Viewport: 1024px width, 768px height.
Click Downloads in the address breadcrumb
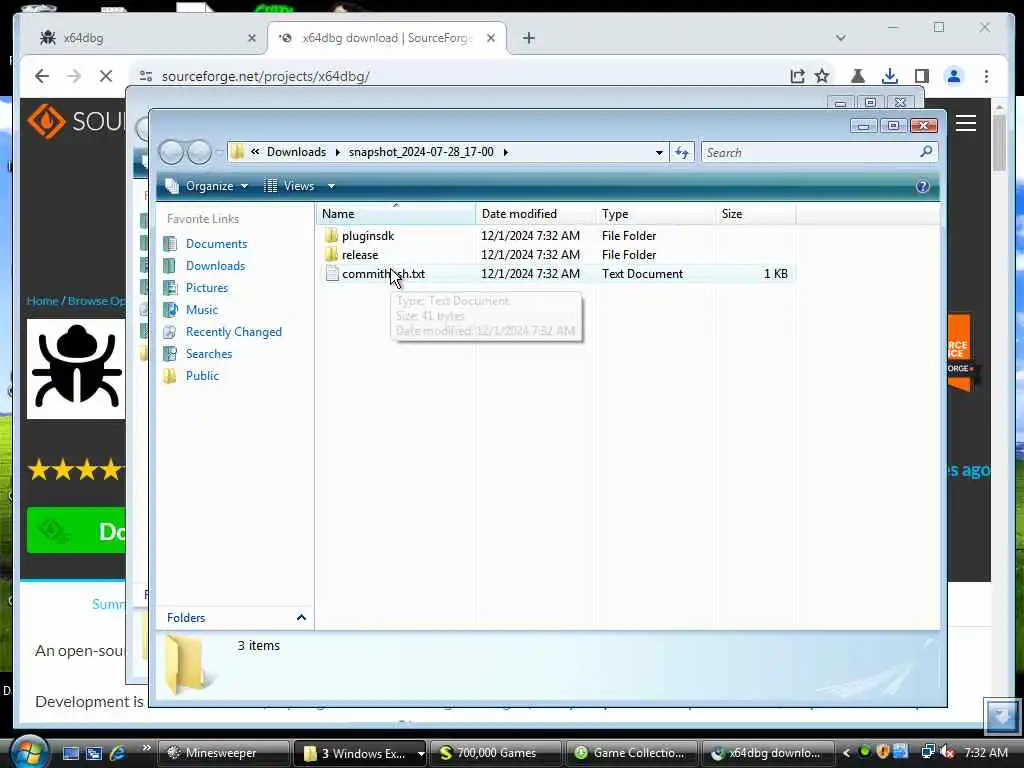click(x=296, y=152)
